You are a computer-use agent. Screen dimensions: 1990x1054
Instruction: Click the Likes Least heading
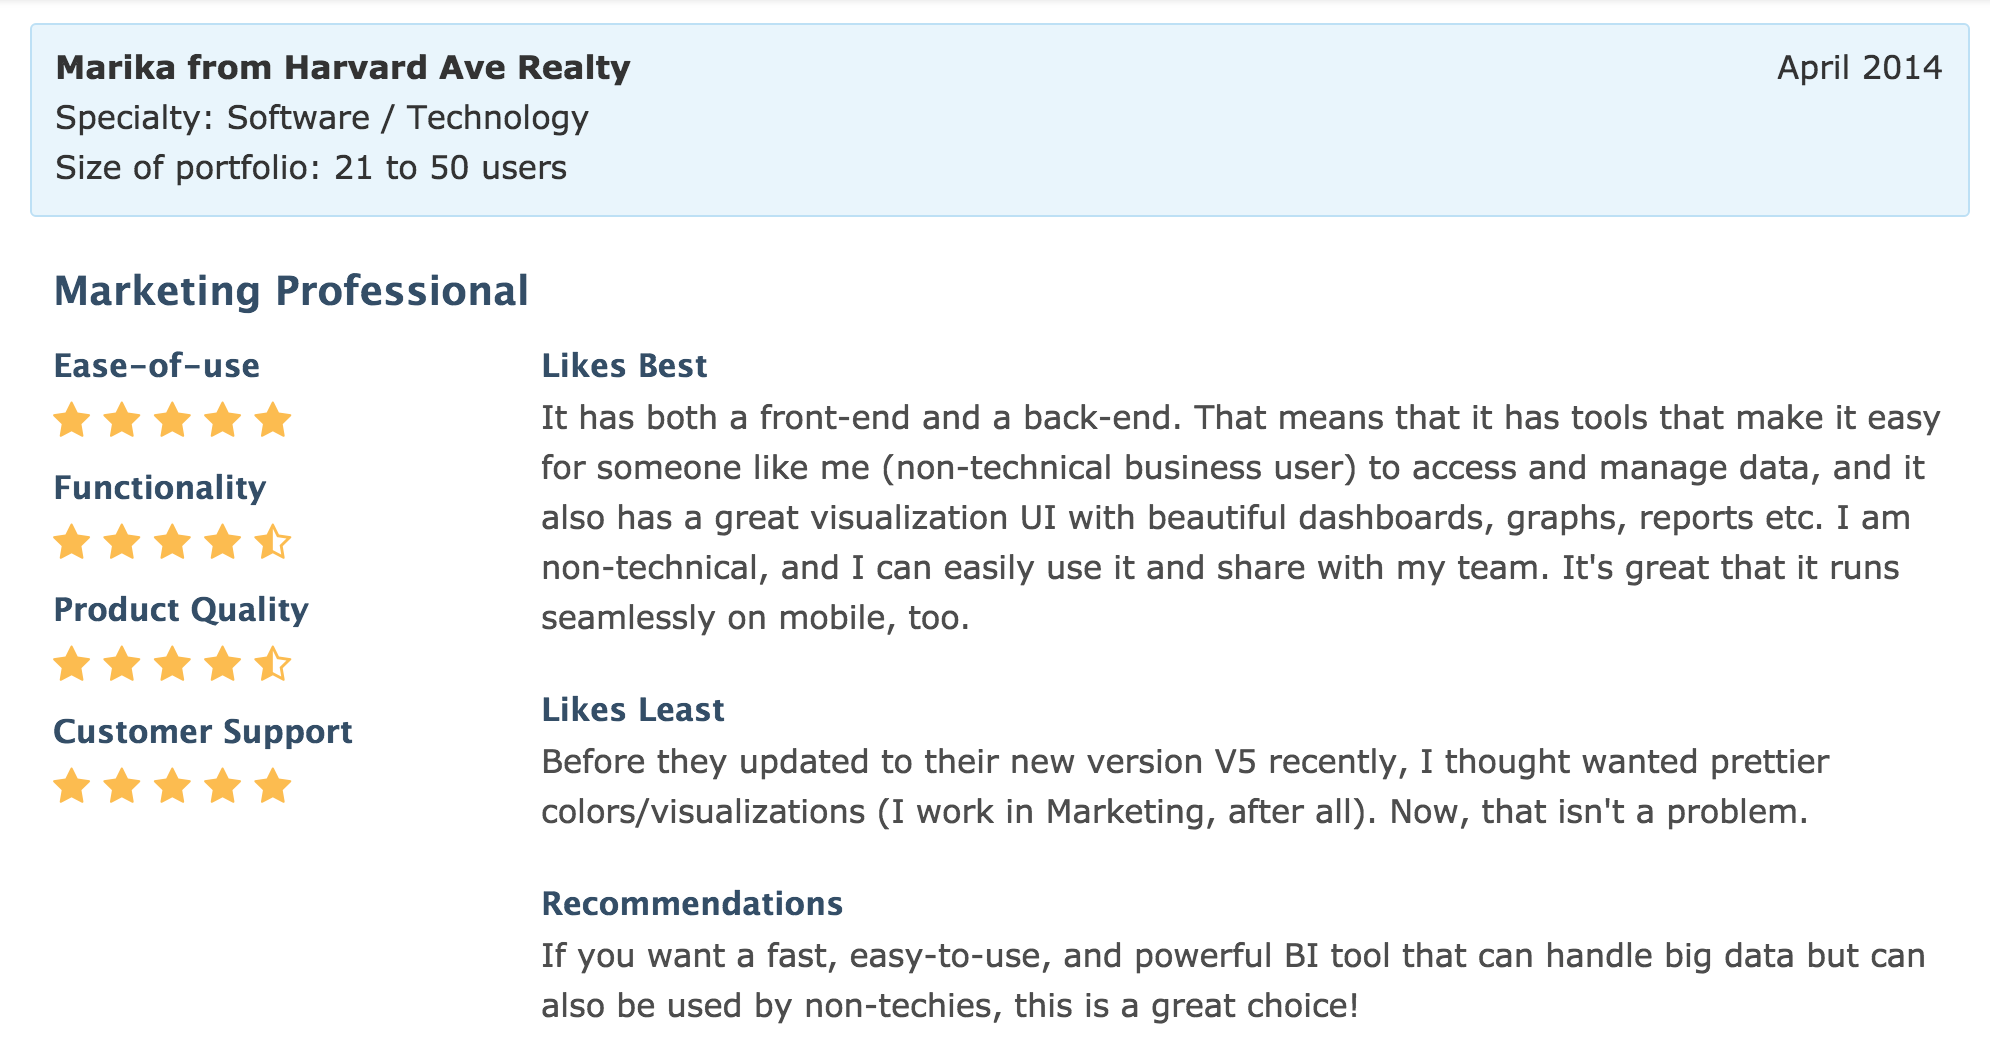[632, 710]
